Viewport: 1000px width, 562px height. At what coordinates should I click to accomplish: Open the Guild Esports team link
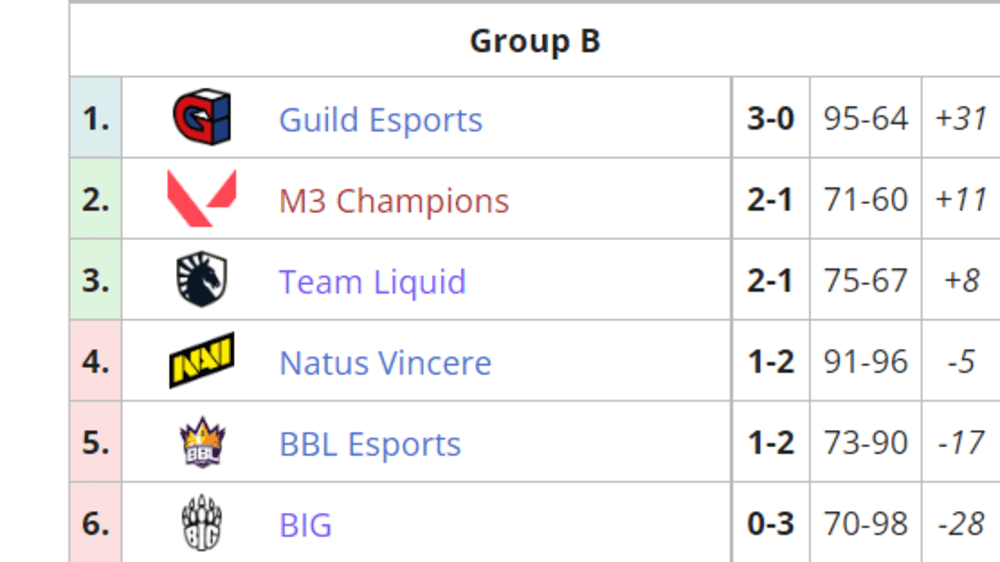click(x=381, y=119)
